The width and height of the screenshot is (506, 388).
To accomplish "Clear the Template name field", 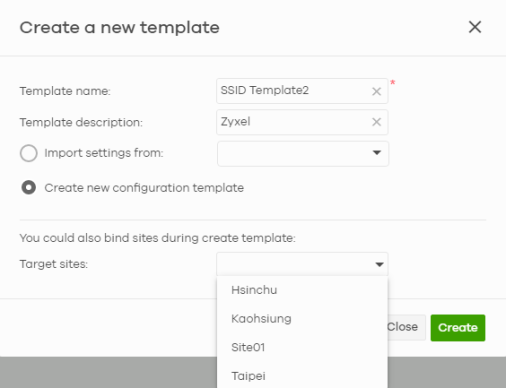I will [x=376, y=91].
